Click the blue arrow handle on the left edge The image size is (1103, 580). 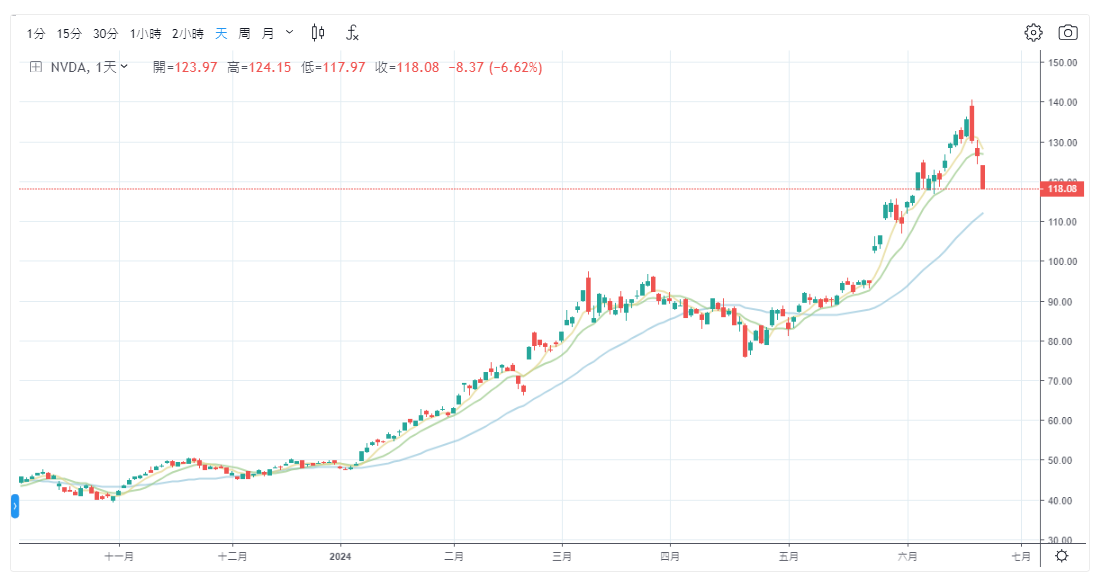(x=15, y=508)
